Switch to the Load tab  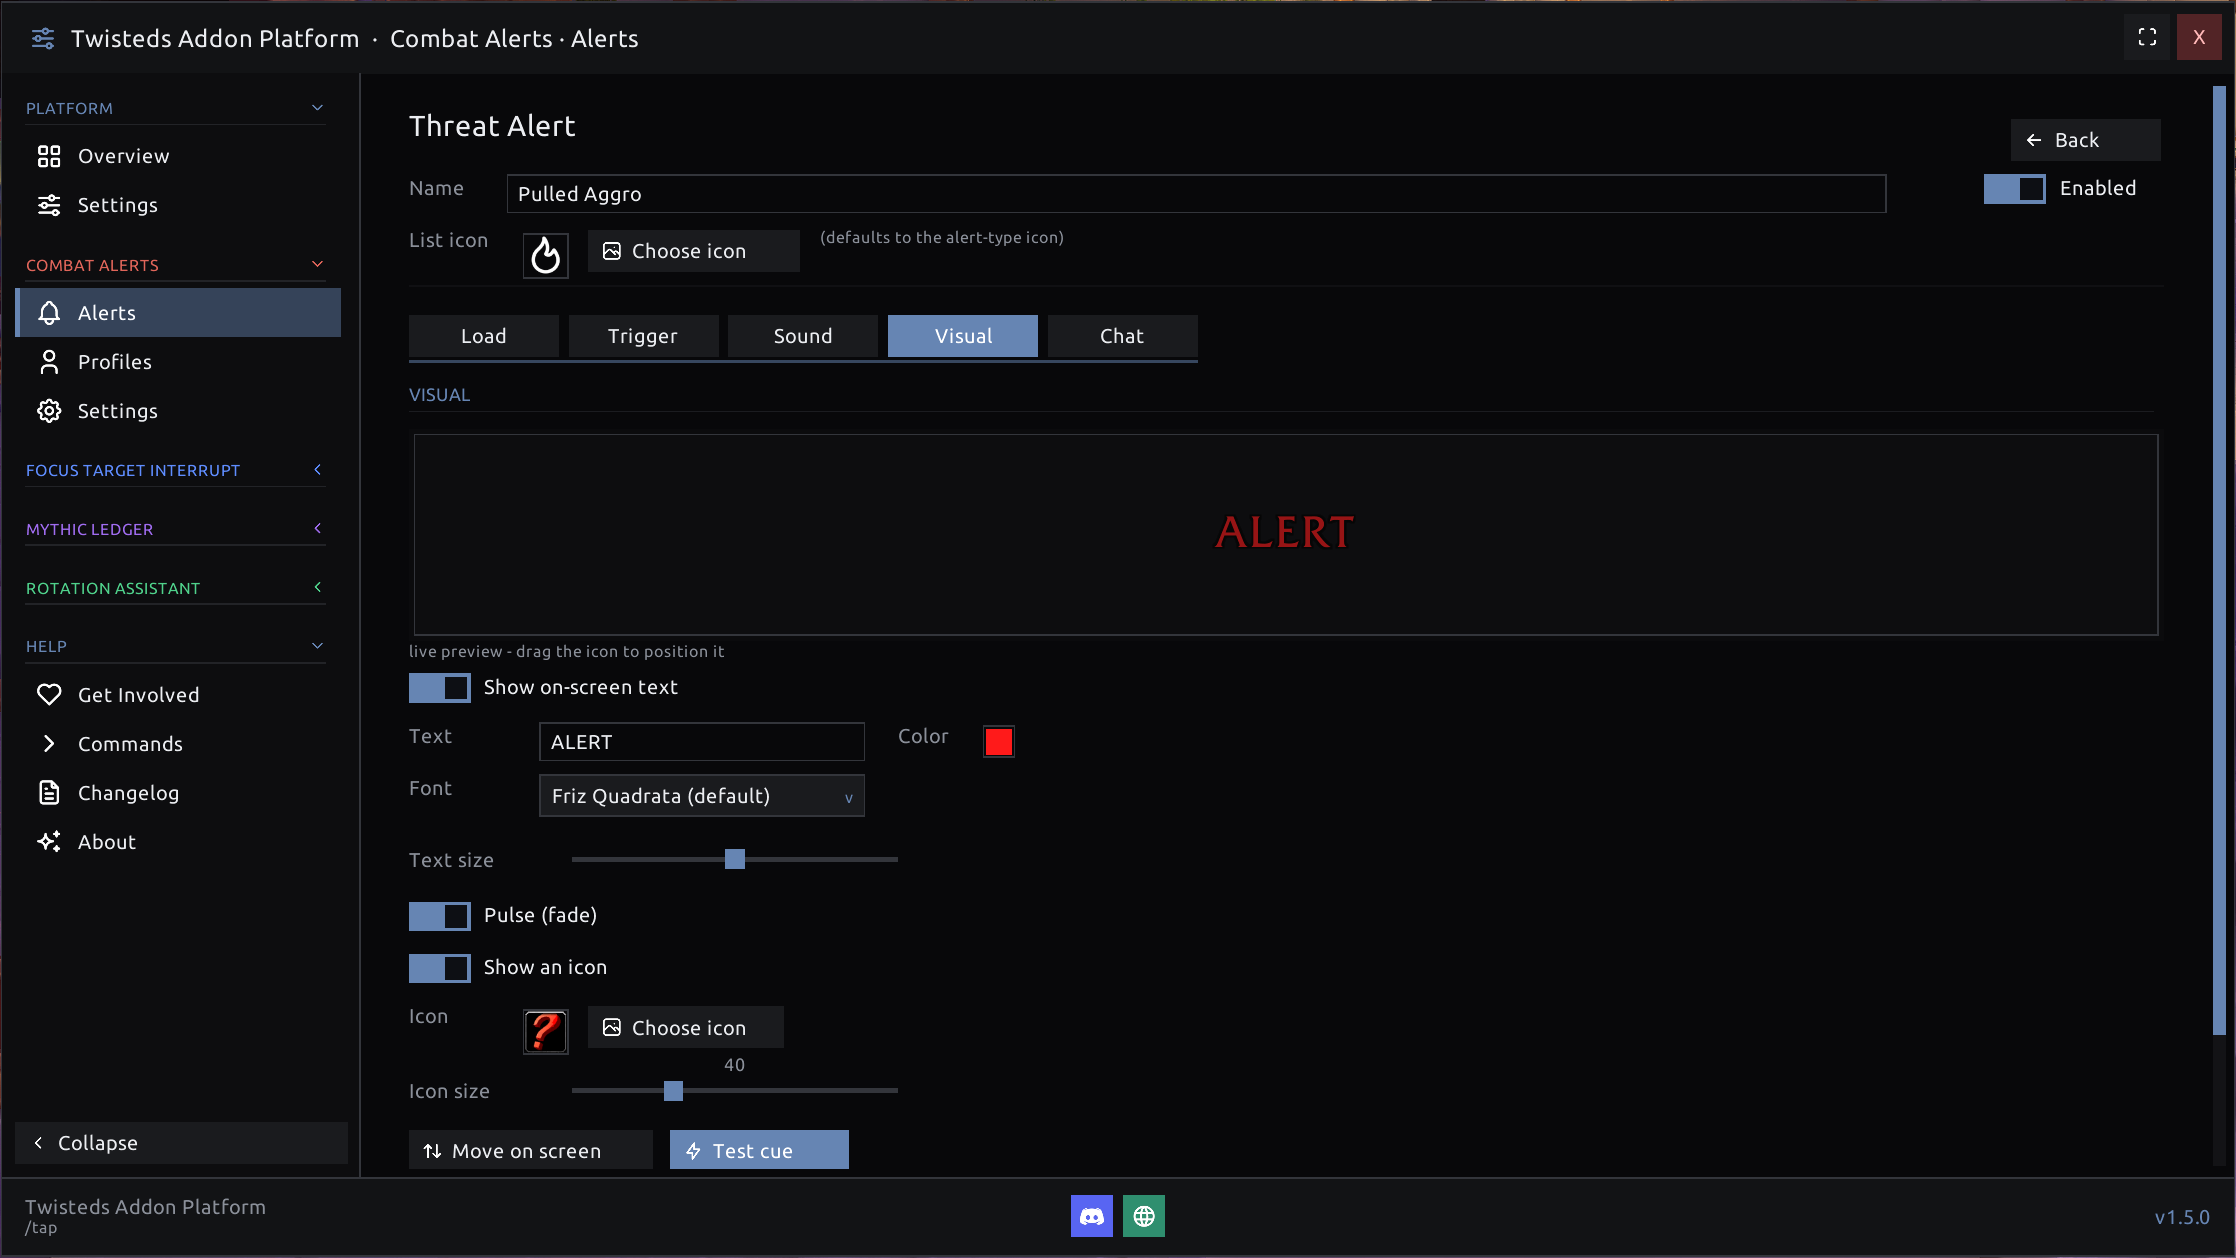[483, 336]
